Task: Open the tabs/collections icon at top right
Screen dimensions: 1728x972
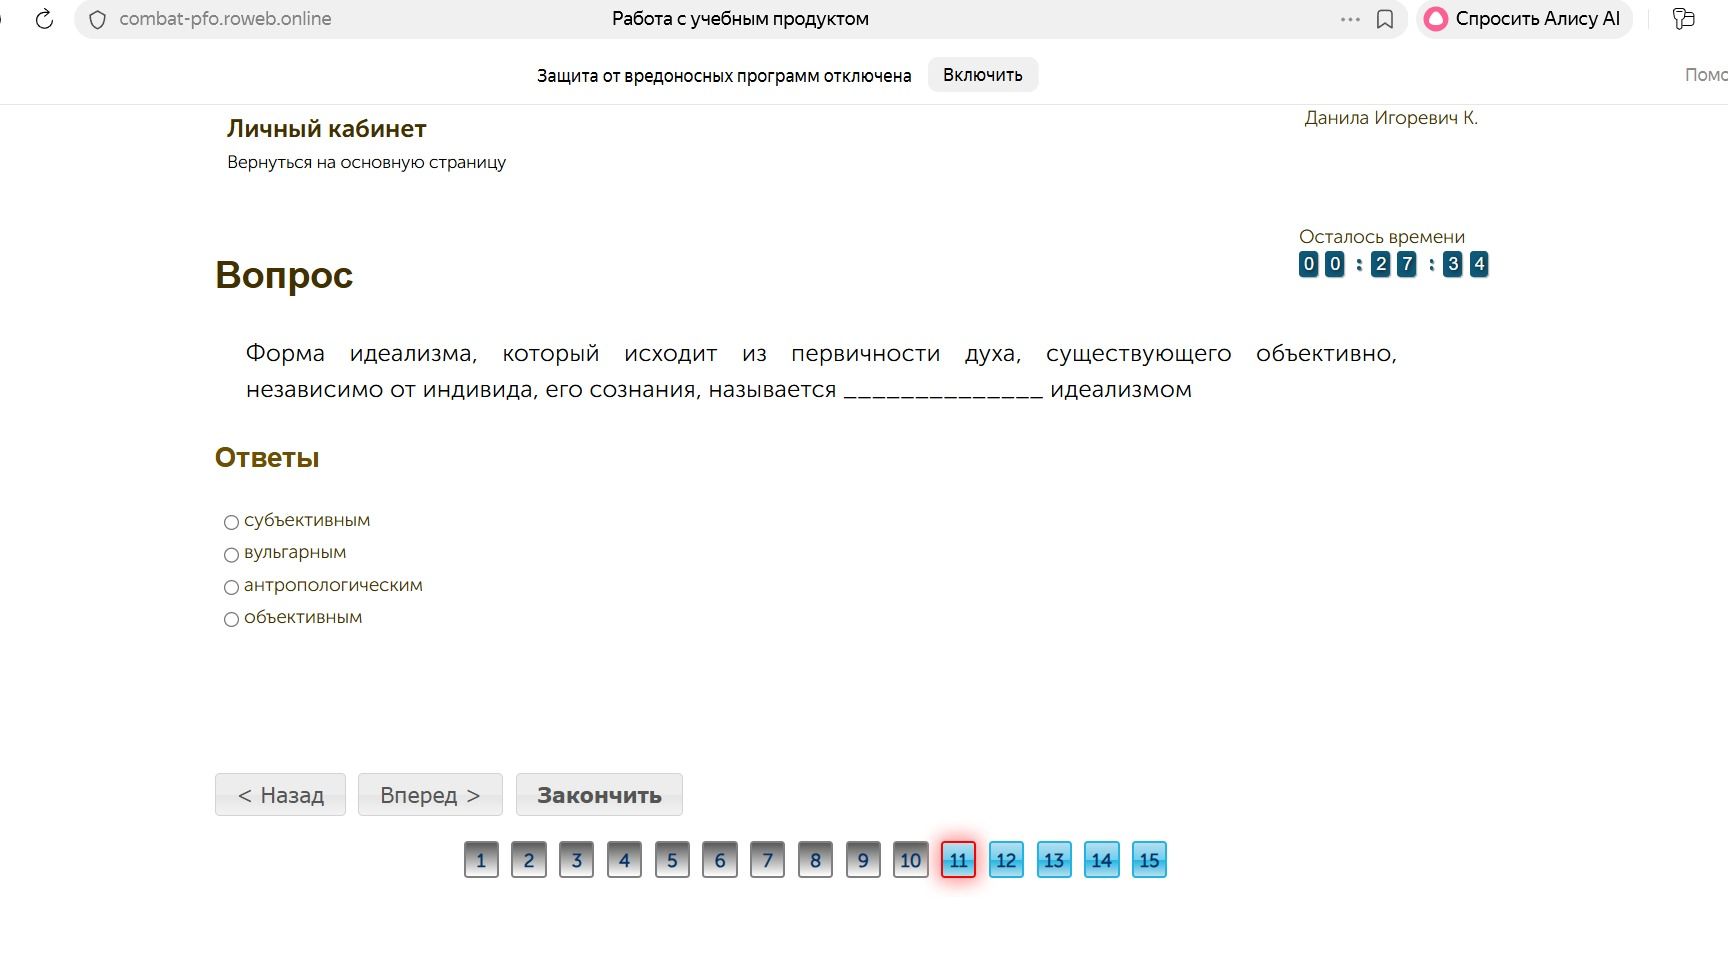Action: [1684, 19]
